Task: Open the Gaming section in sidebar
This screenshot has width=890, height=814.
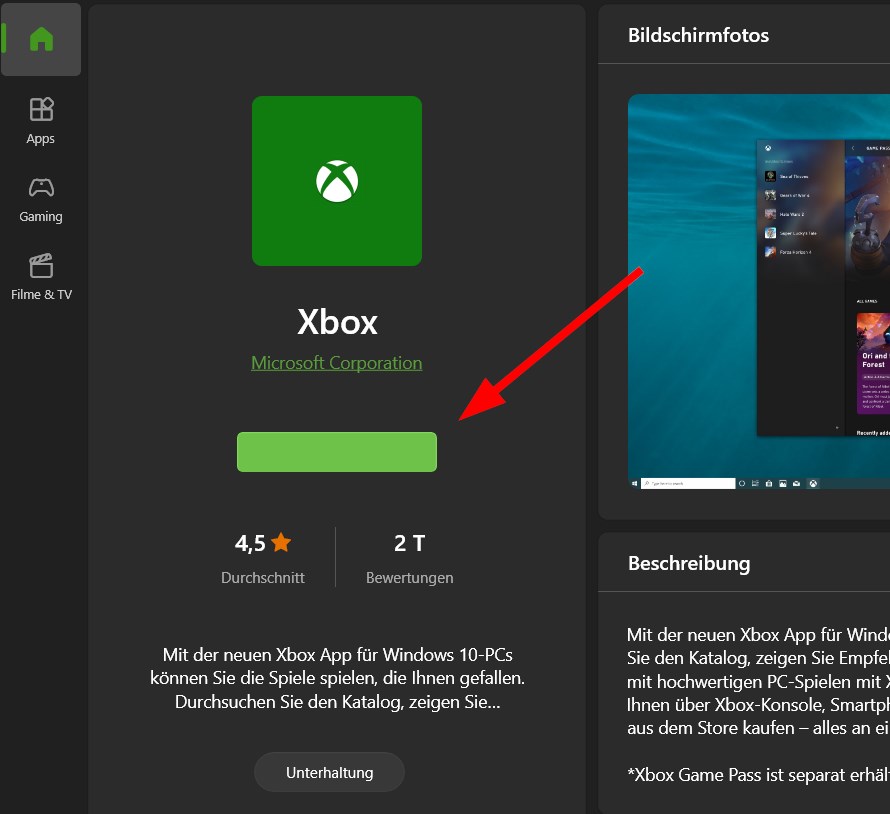Action: pos(41,200)
